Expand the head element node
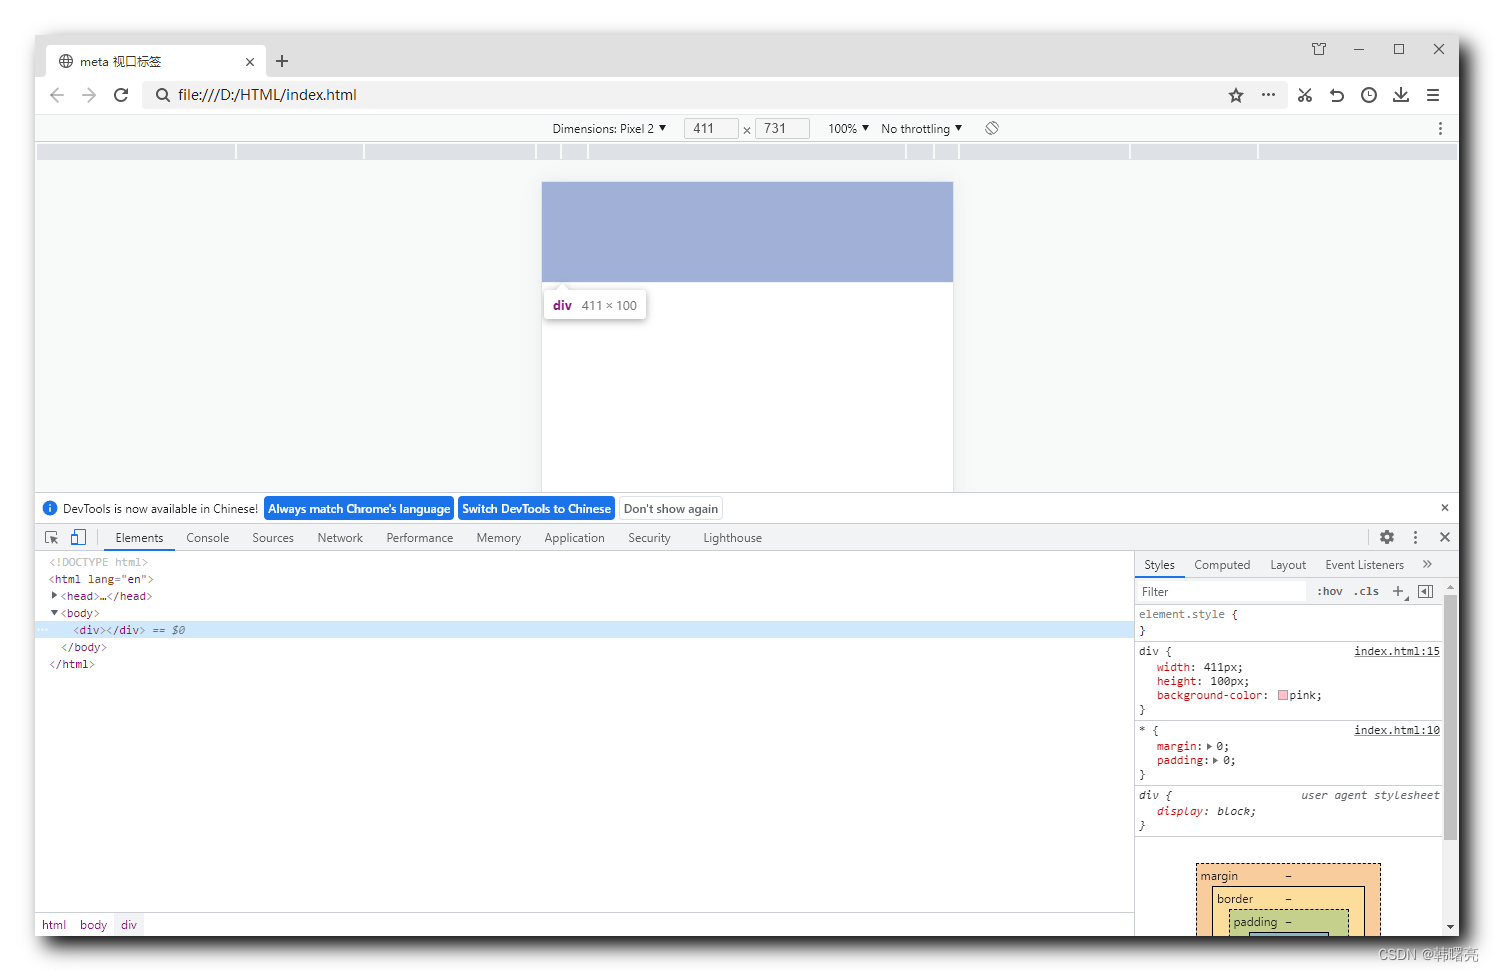The height and width of the screenshot is (971, 1494). 54,596
